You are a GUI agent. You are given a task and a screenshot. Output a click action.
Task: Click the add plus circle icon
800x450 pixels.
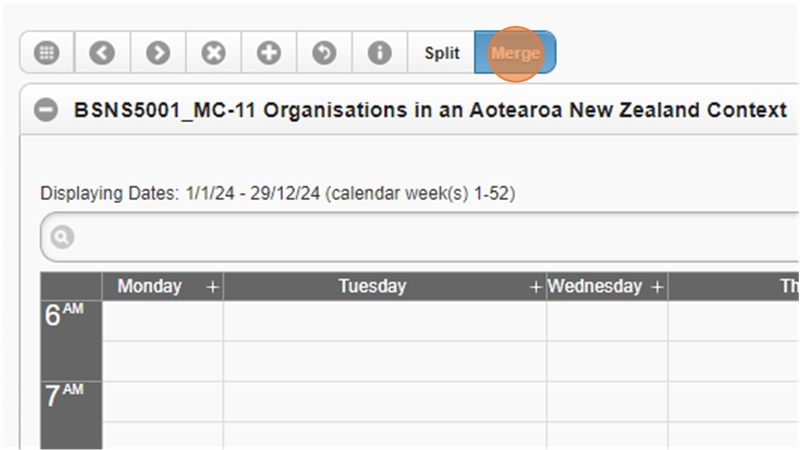coord(269,53)
